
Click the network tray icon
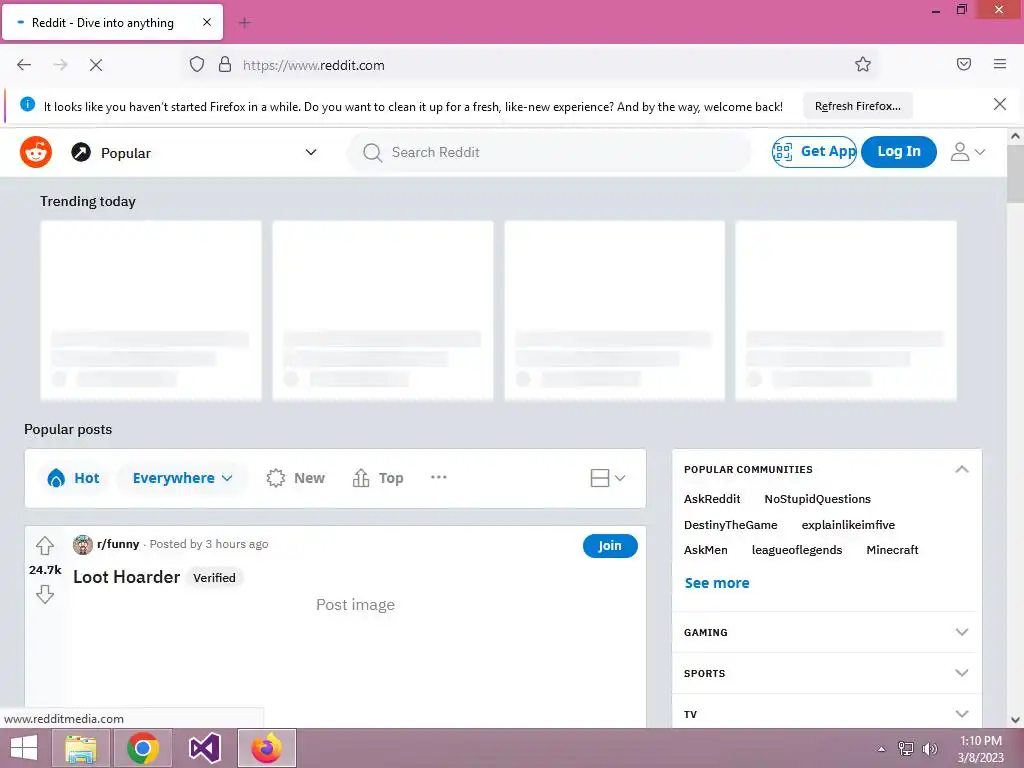coord(906,749)
